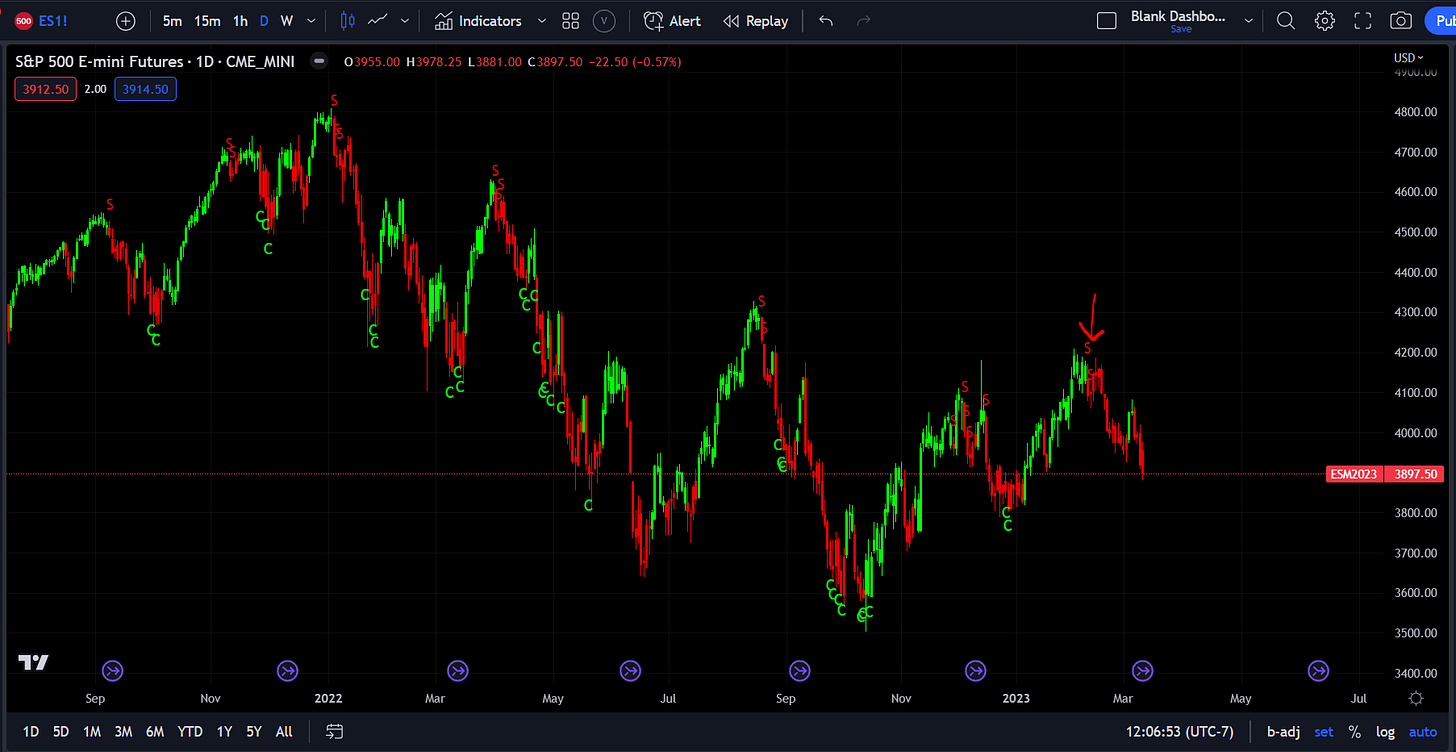Open the indicator templates grid icon

571,20
